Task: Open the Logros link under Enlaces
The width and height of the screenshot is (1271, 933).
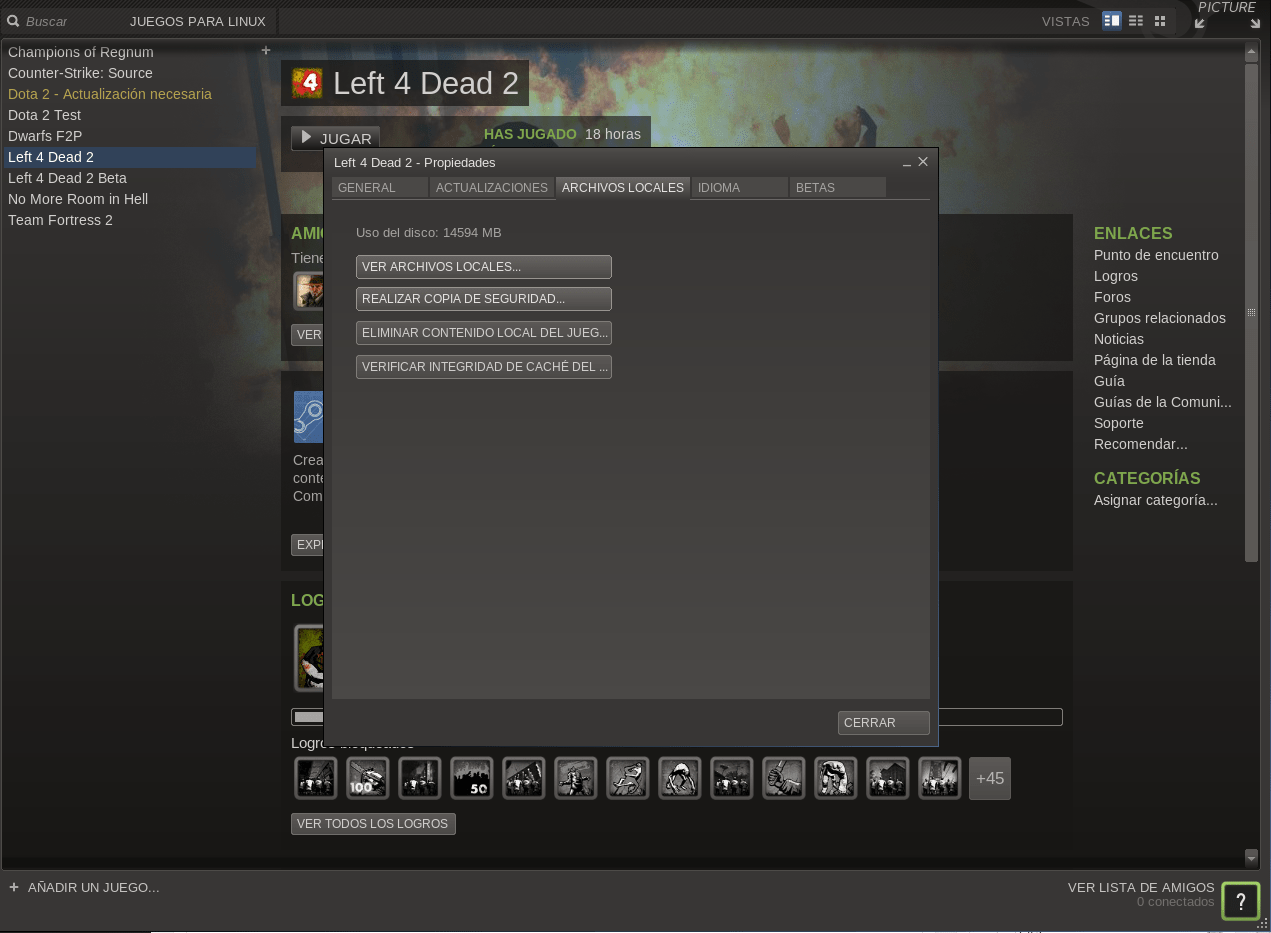Action: coord(1116,276)
